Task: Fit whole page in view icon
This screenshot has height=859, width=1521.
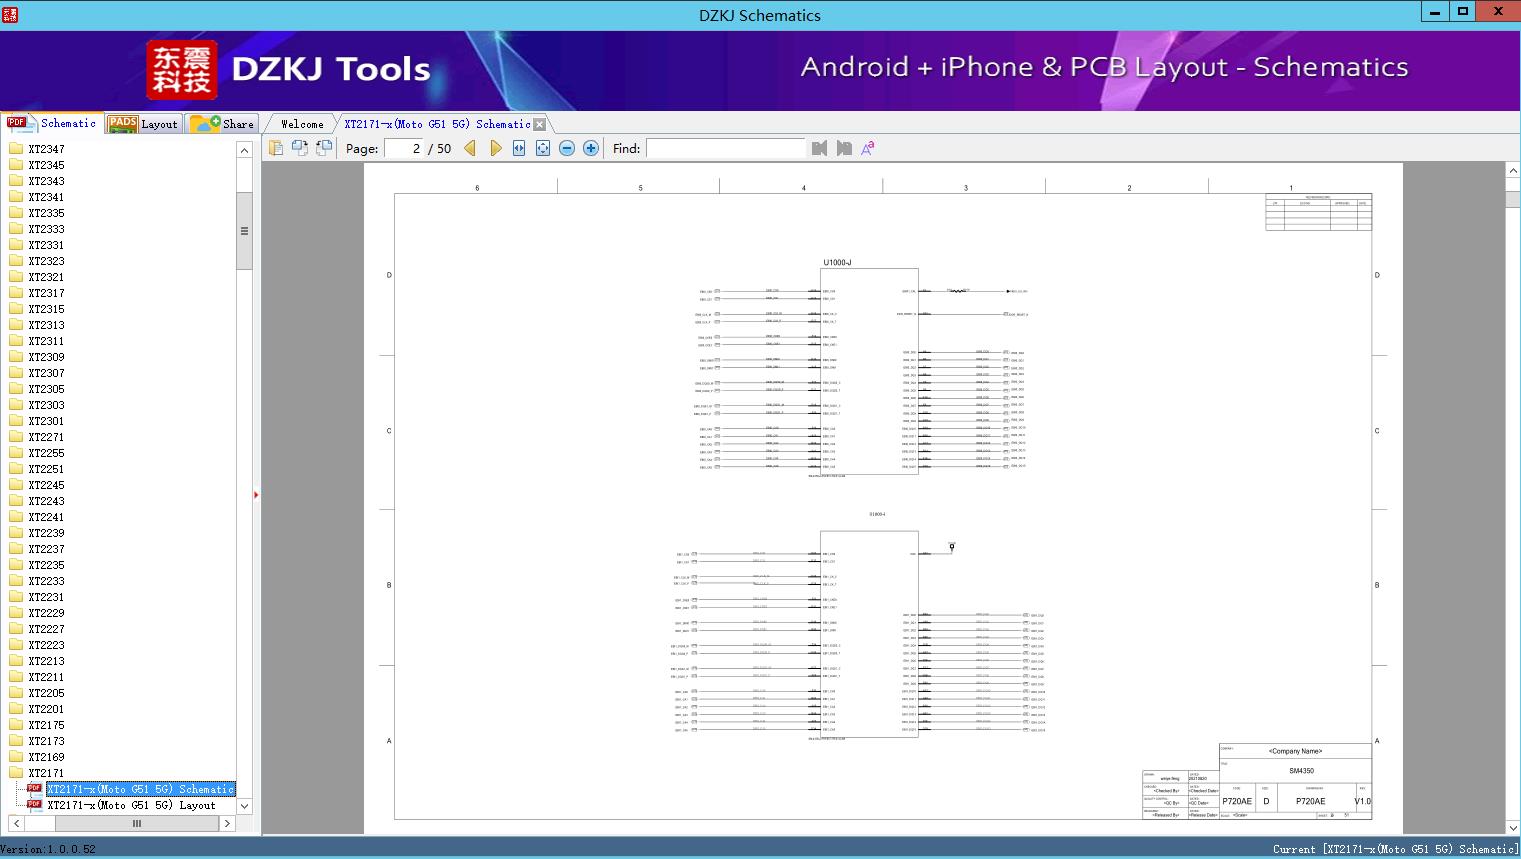Action: [x=543, y=148]
